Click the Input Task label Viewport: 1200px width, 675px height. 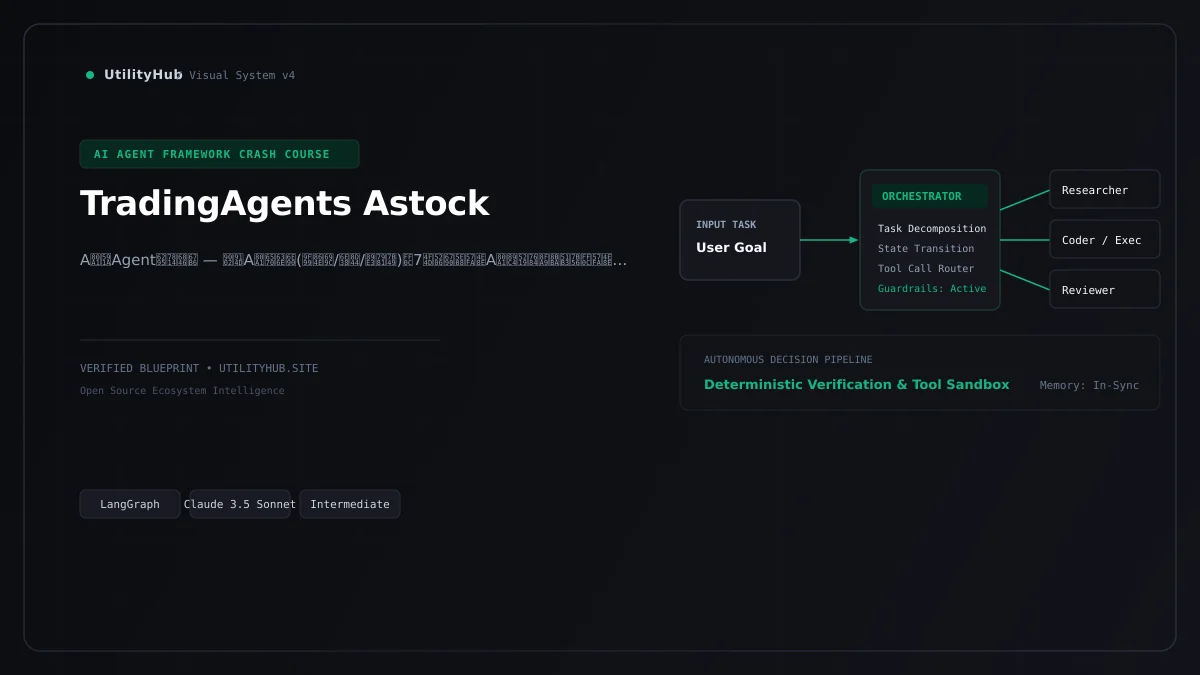[726, 225]
